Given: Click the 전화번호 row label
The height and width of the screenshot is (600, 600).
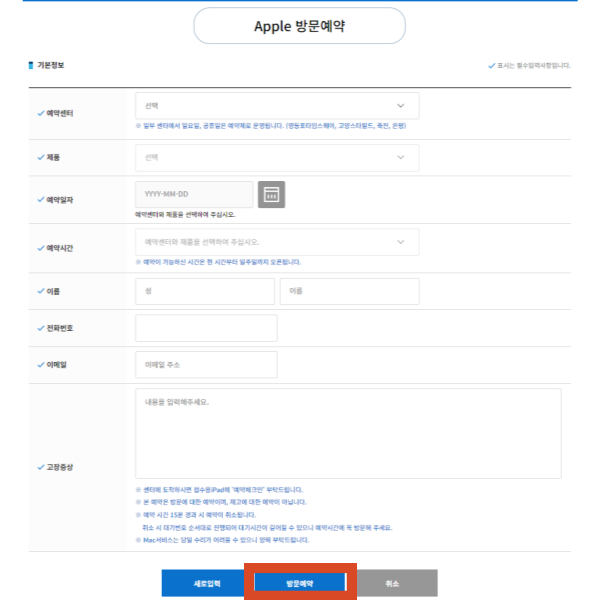Looking at the screenshot, I should coord(59,328).
